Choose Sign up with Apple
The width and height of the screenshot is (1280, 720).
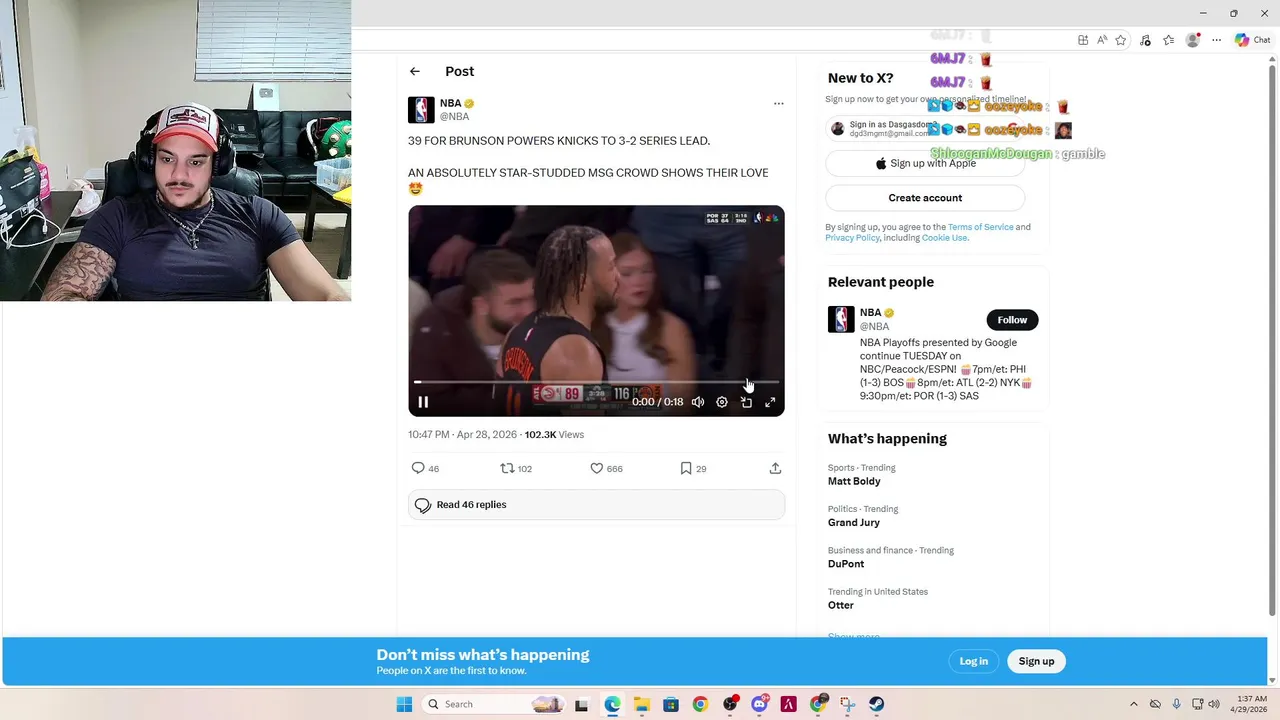(x=925, y=163)
